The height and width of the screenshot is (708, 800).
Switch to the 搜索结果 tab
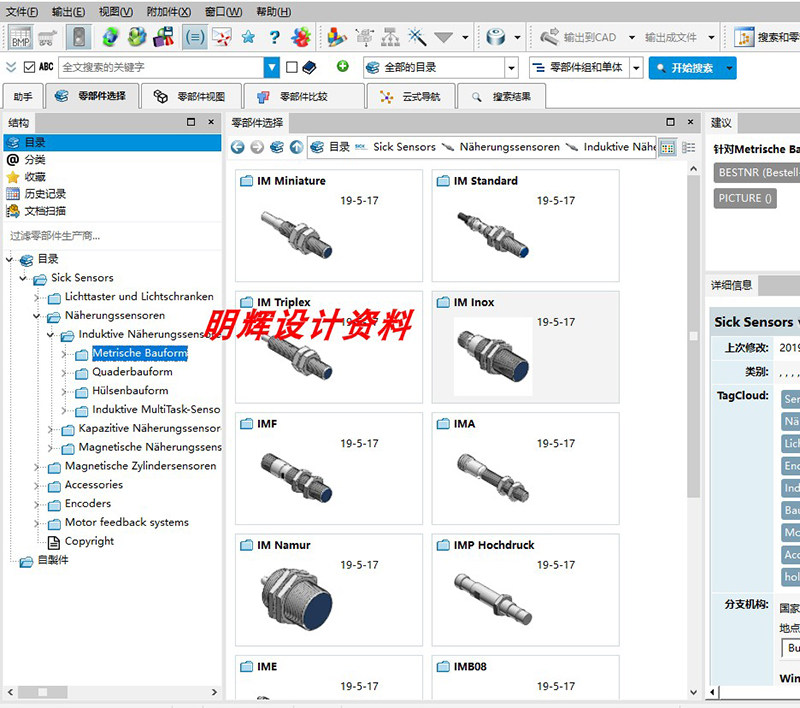point(502,96)
